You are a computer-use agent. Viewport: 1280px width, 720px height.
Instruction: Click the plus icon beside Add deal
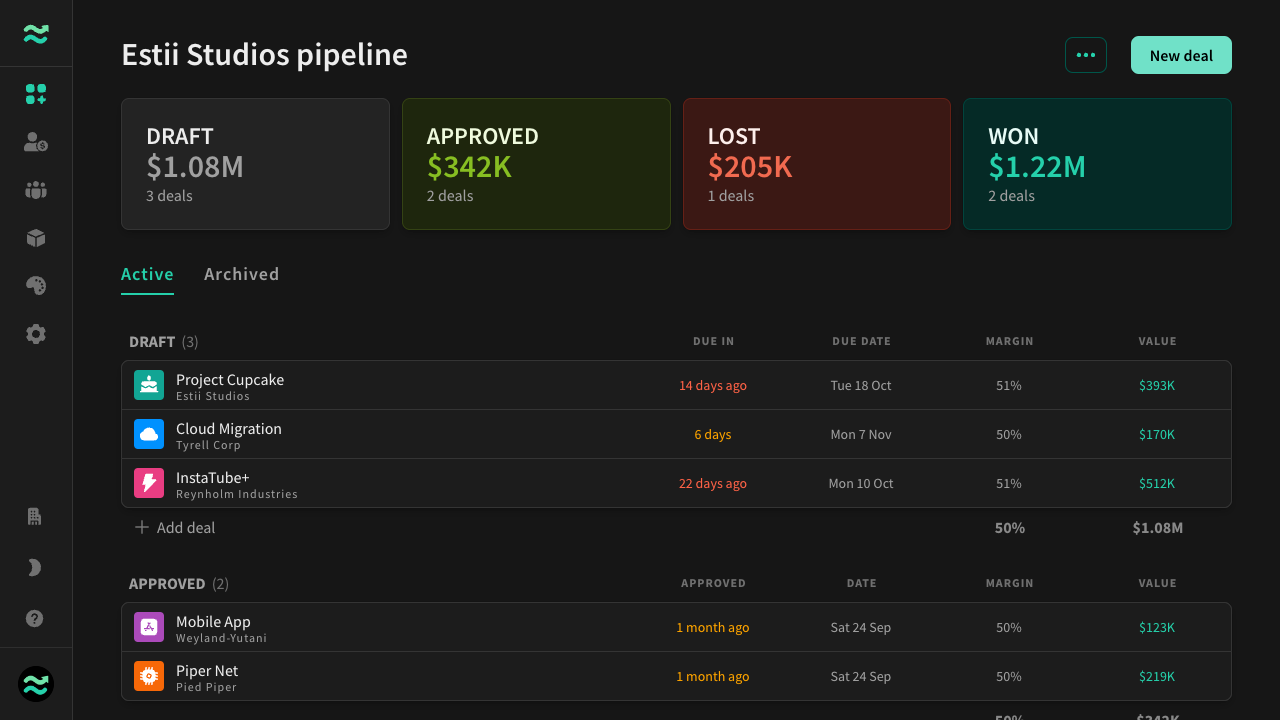point(142,527)
